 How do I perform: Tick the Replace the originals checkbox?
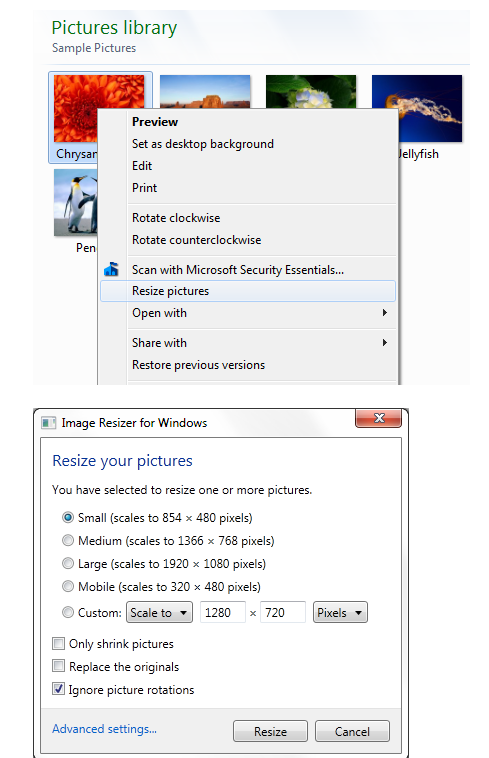(x=58, y=666)
